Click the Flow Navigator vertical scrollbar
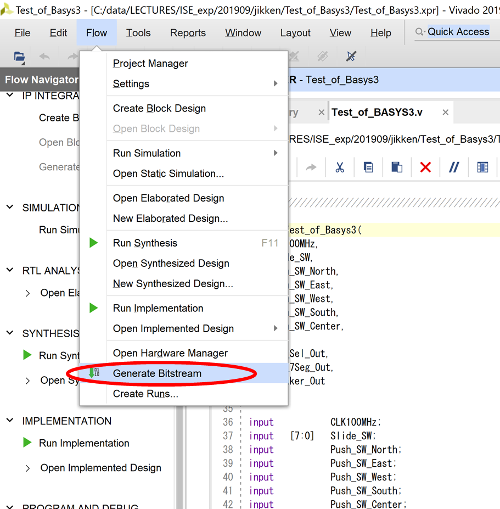500x509 pixels. click(180, 457)
